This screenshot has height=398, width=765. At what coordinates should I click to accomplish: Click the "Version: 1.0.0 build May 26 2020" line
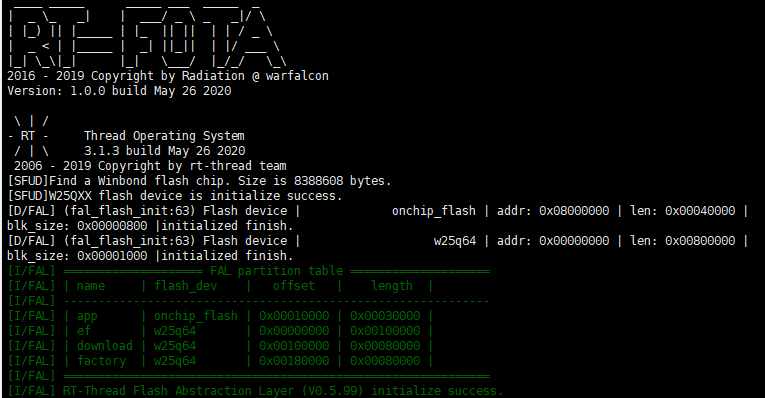[119, 91]
